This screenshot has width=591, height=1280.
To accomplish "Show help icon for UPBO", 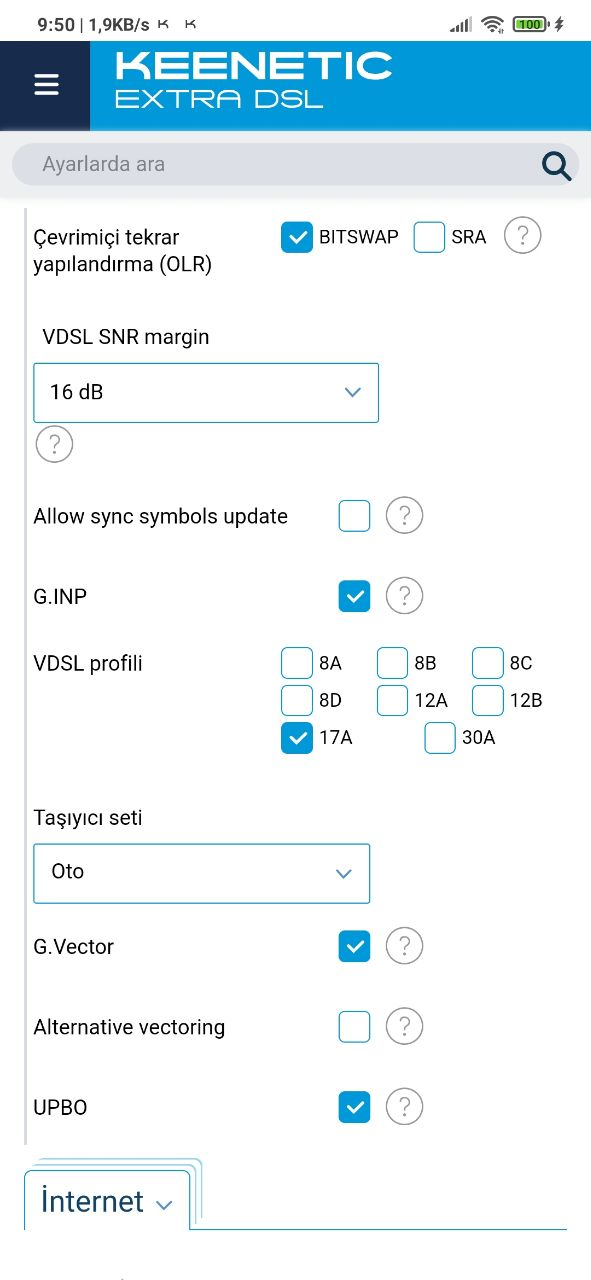I will coord(404,1106).
